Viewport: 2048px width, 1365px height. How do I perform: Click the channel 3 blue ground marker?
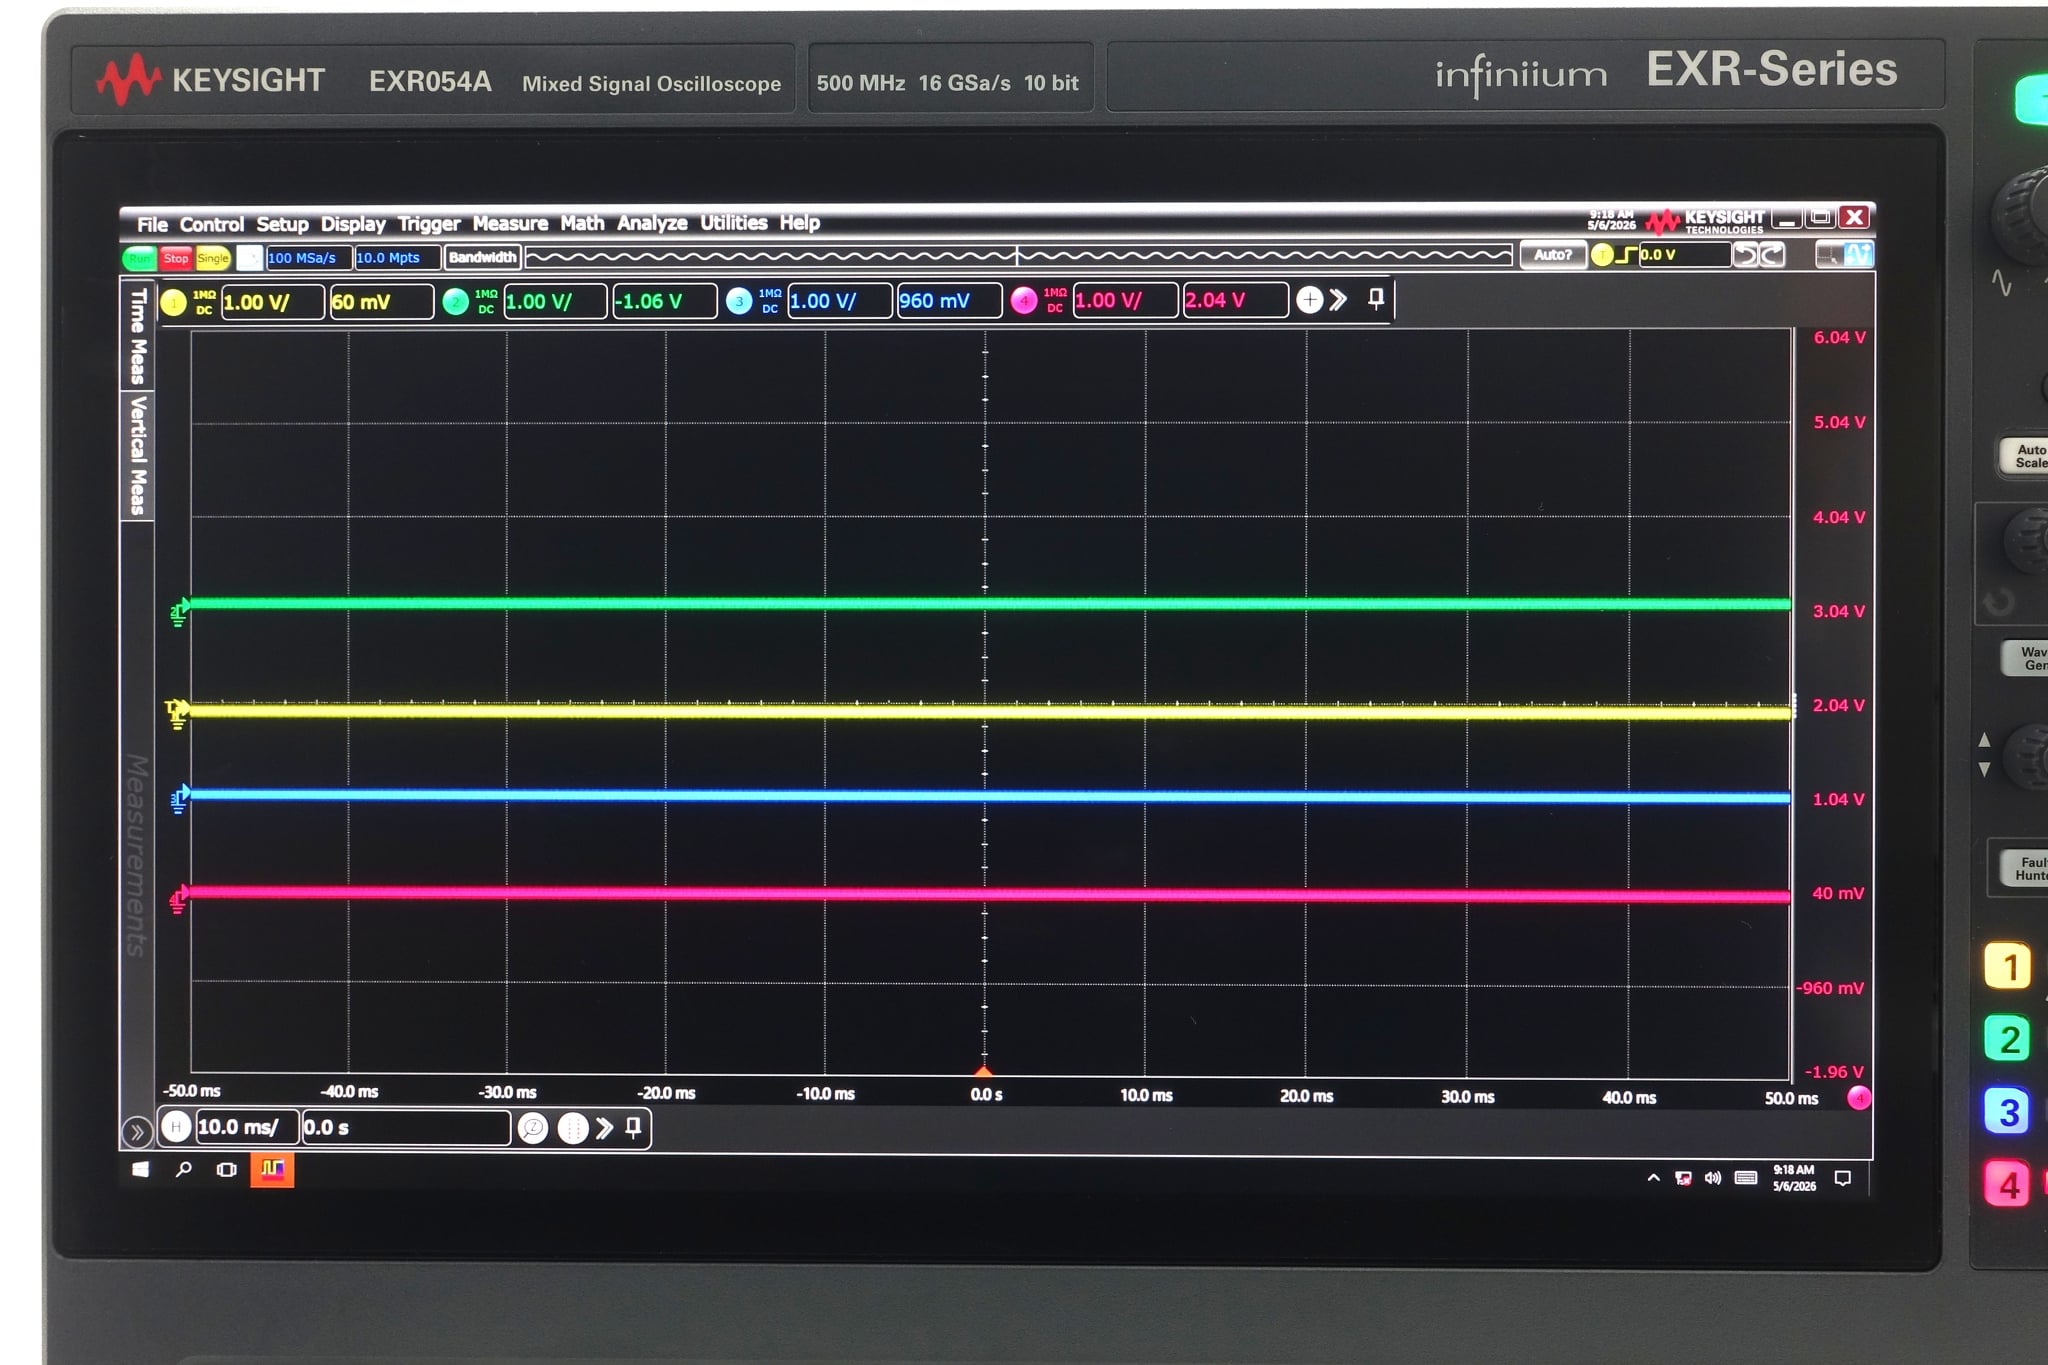click(x=179, y=800)
